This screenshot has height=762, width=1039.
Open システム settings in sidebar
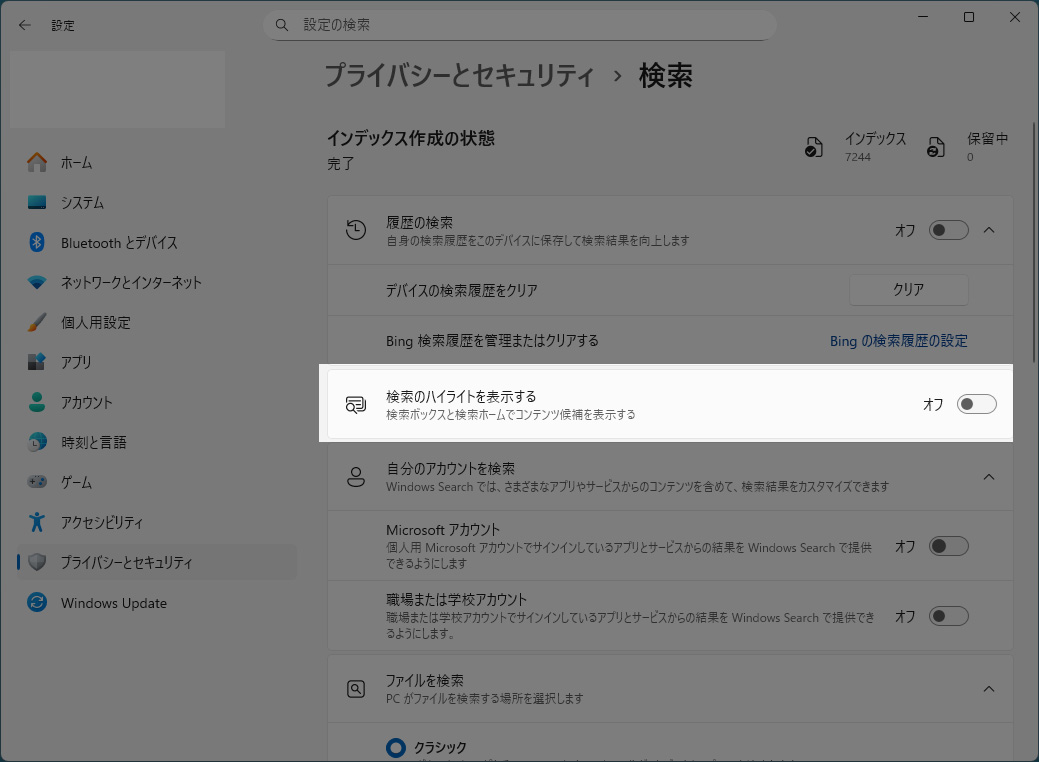82,202
